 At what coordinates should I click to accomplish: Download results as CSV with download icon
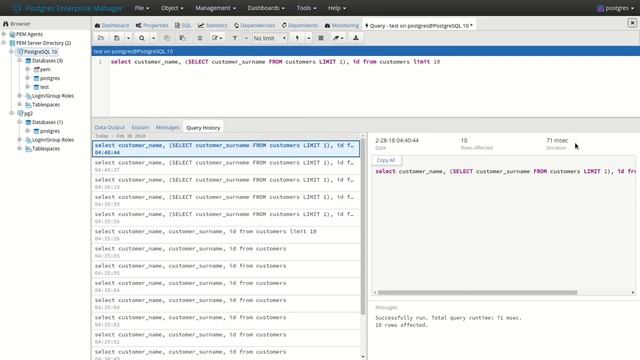click(x=356, y=38)
